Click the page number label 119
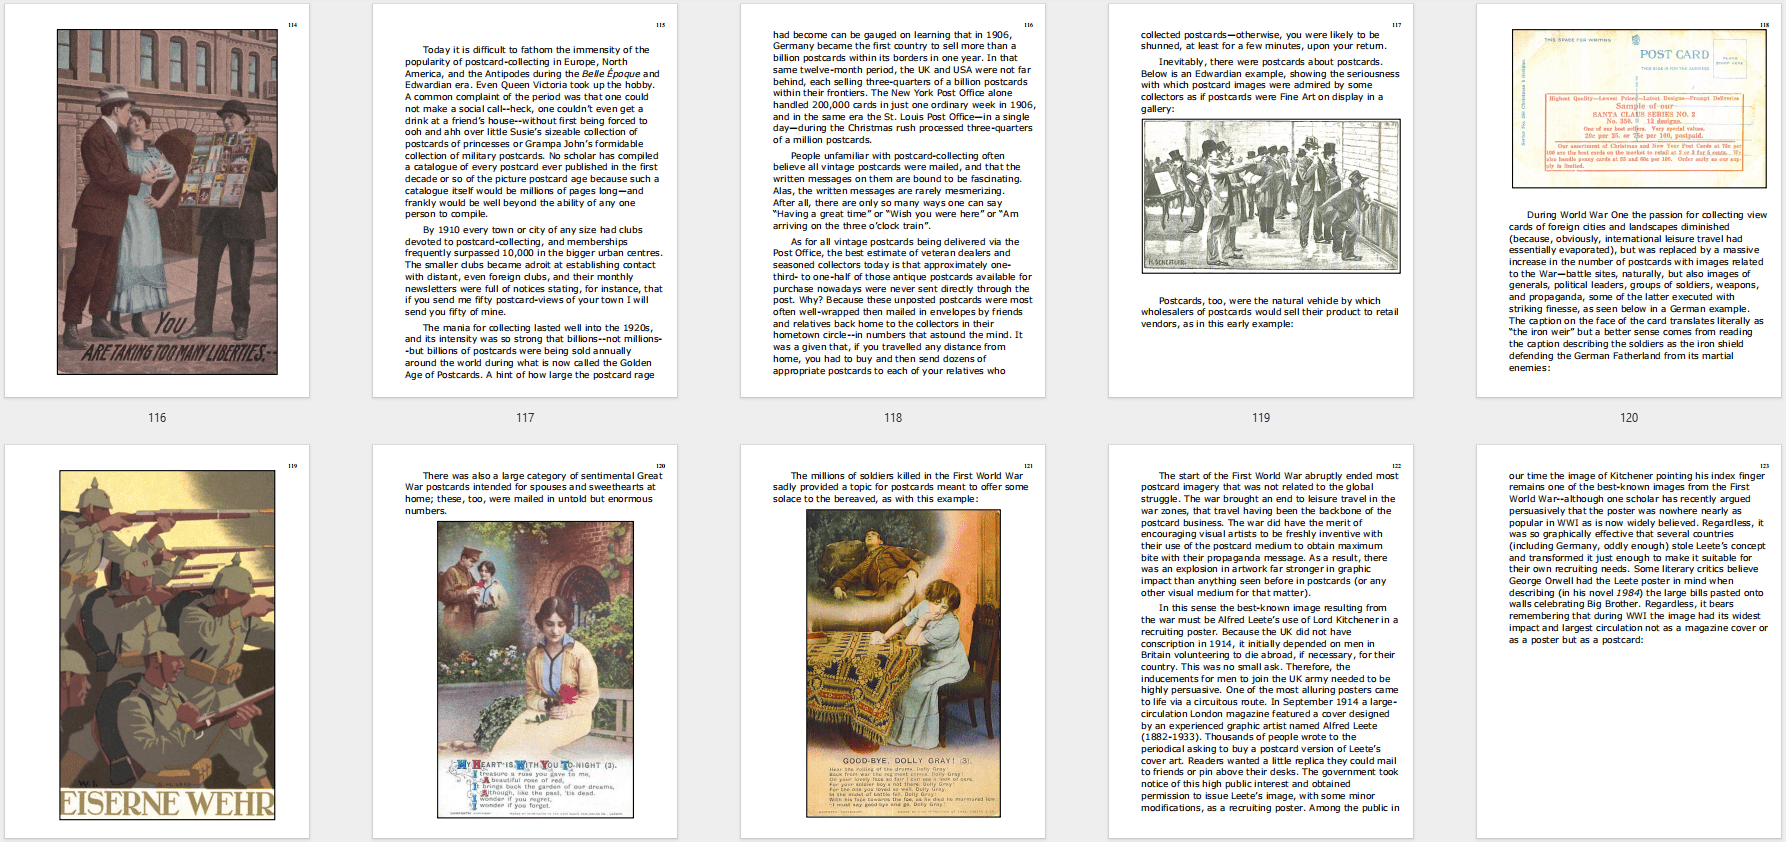 pos(1261,418)
